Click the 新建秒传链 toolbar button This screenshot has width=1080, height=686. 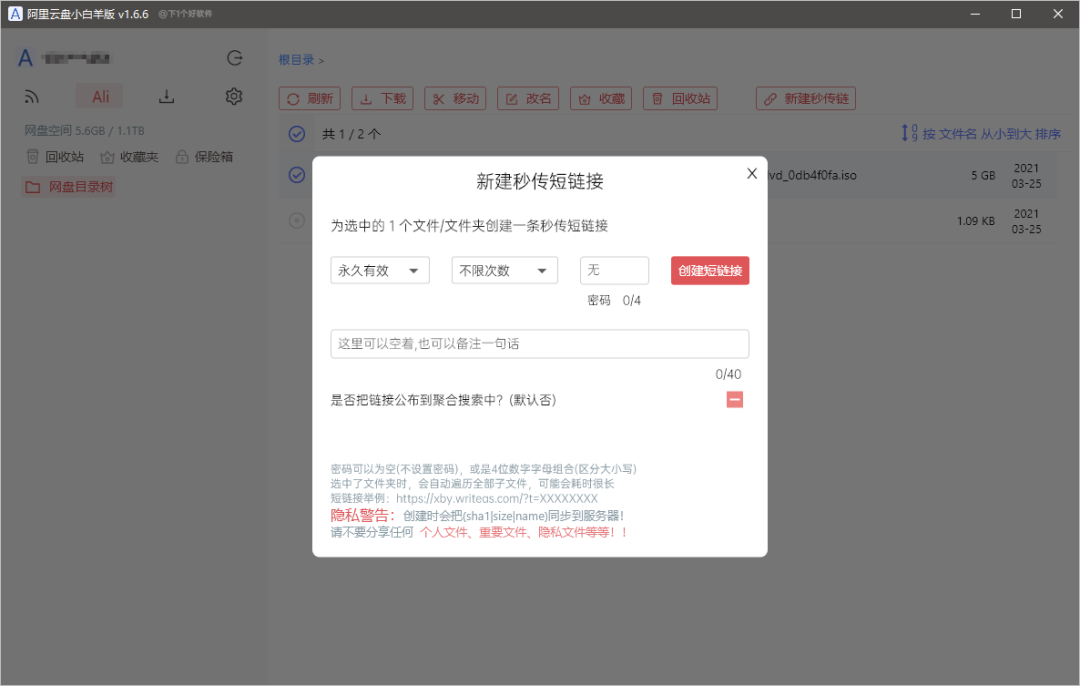pyautogui.click(x=806, y=99)
